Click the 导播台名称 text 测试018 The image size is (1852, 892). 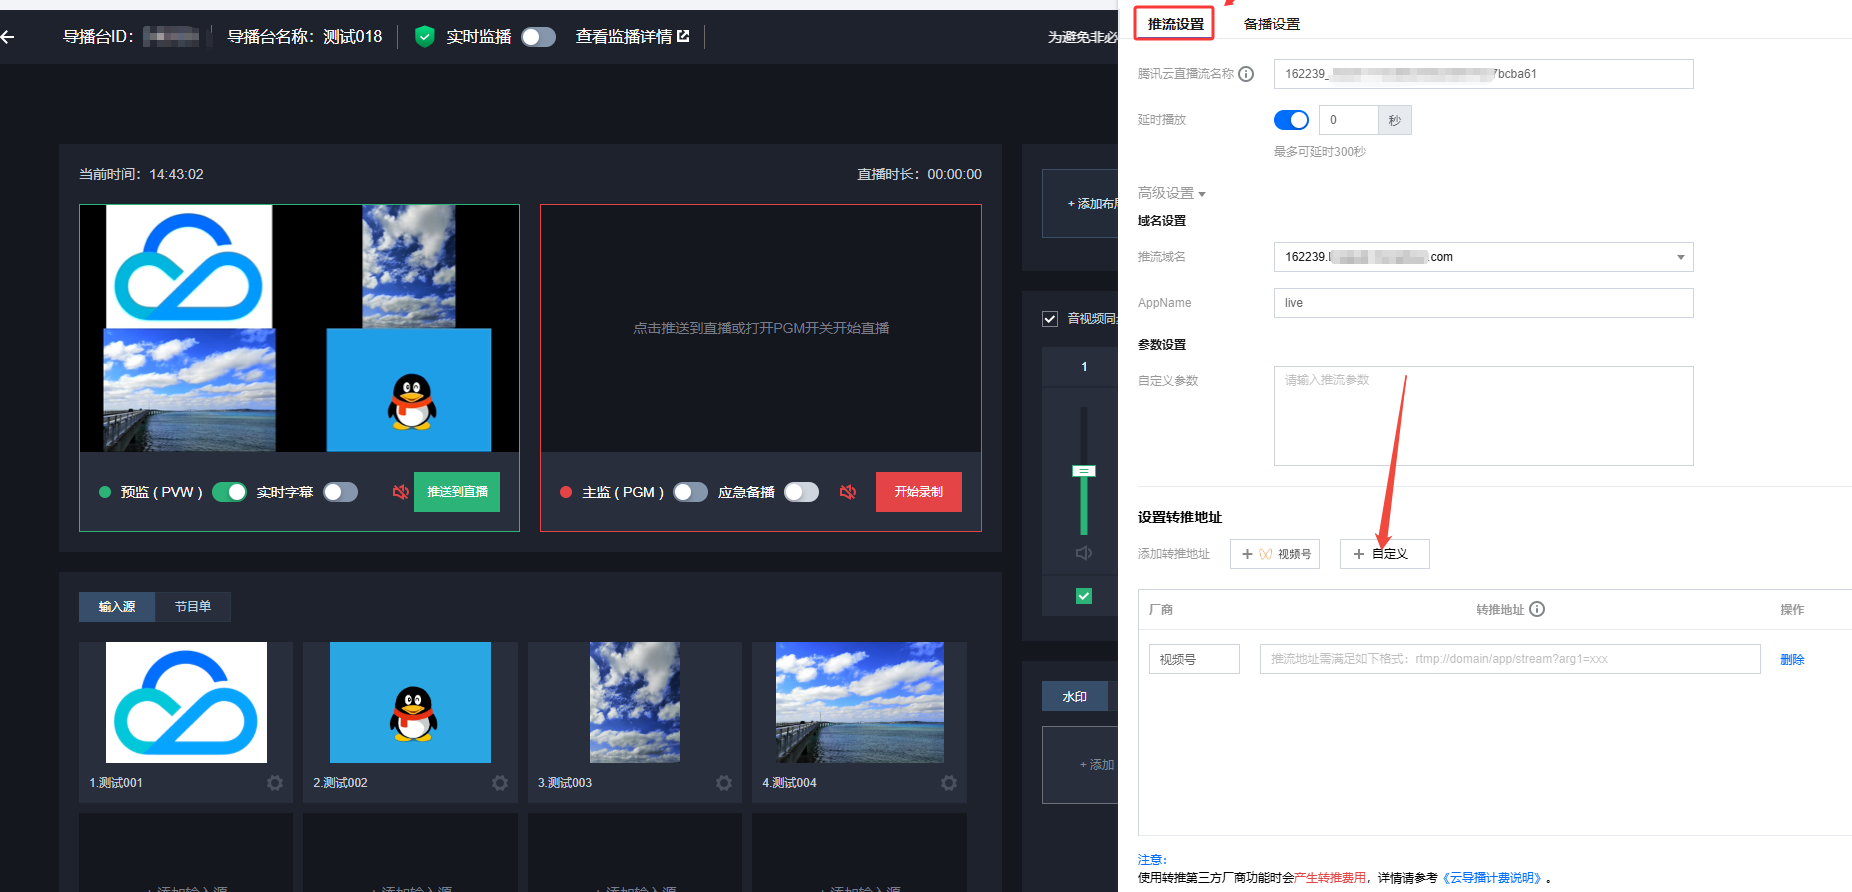[x=352, y=37]
